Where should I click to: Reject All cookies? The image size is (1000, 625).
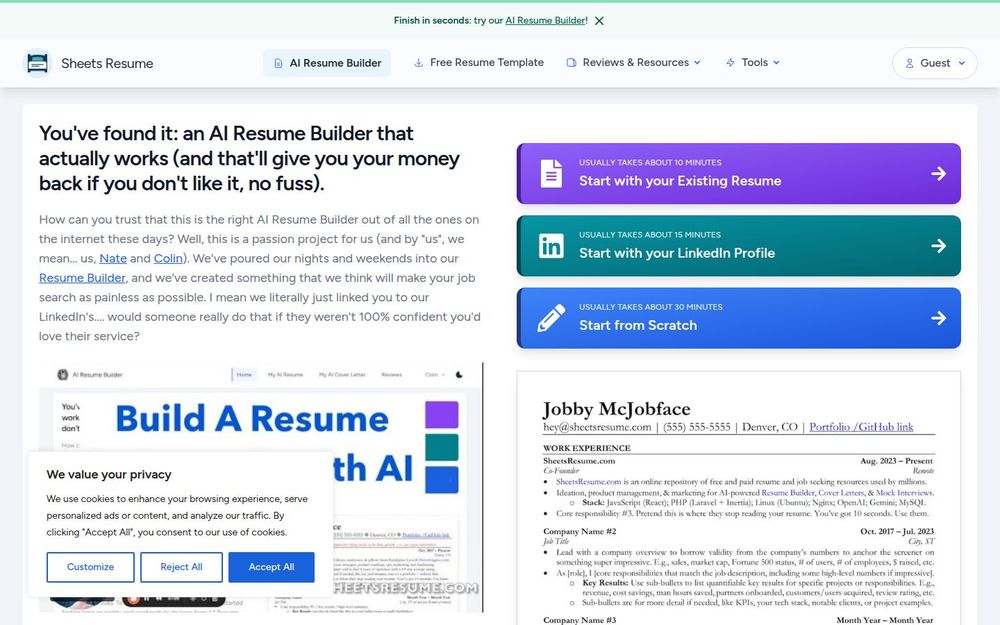pos(181,567)
